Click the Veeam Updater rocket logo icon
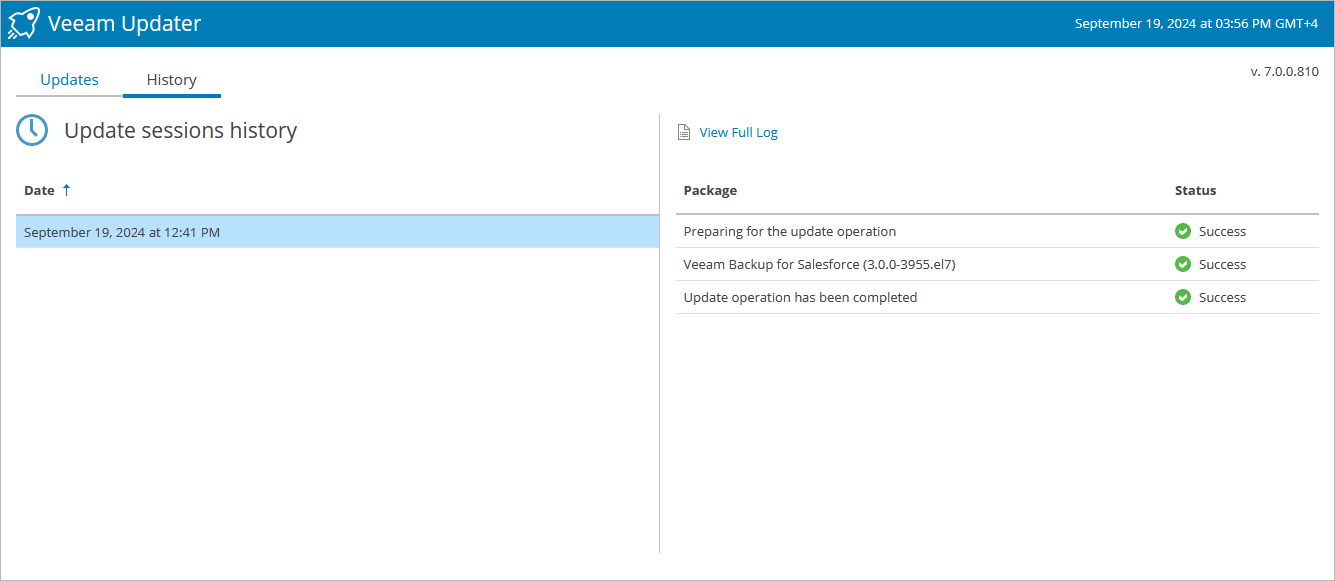This screenshot has width=1335, height=581. click(x=24, y=23)
